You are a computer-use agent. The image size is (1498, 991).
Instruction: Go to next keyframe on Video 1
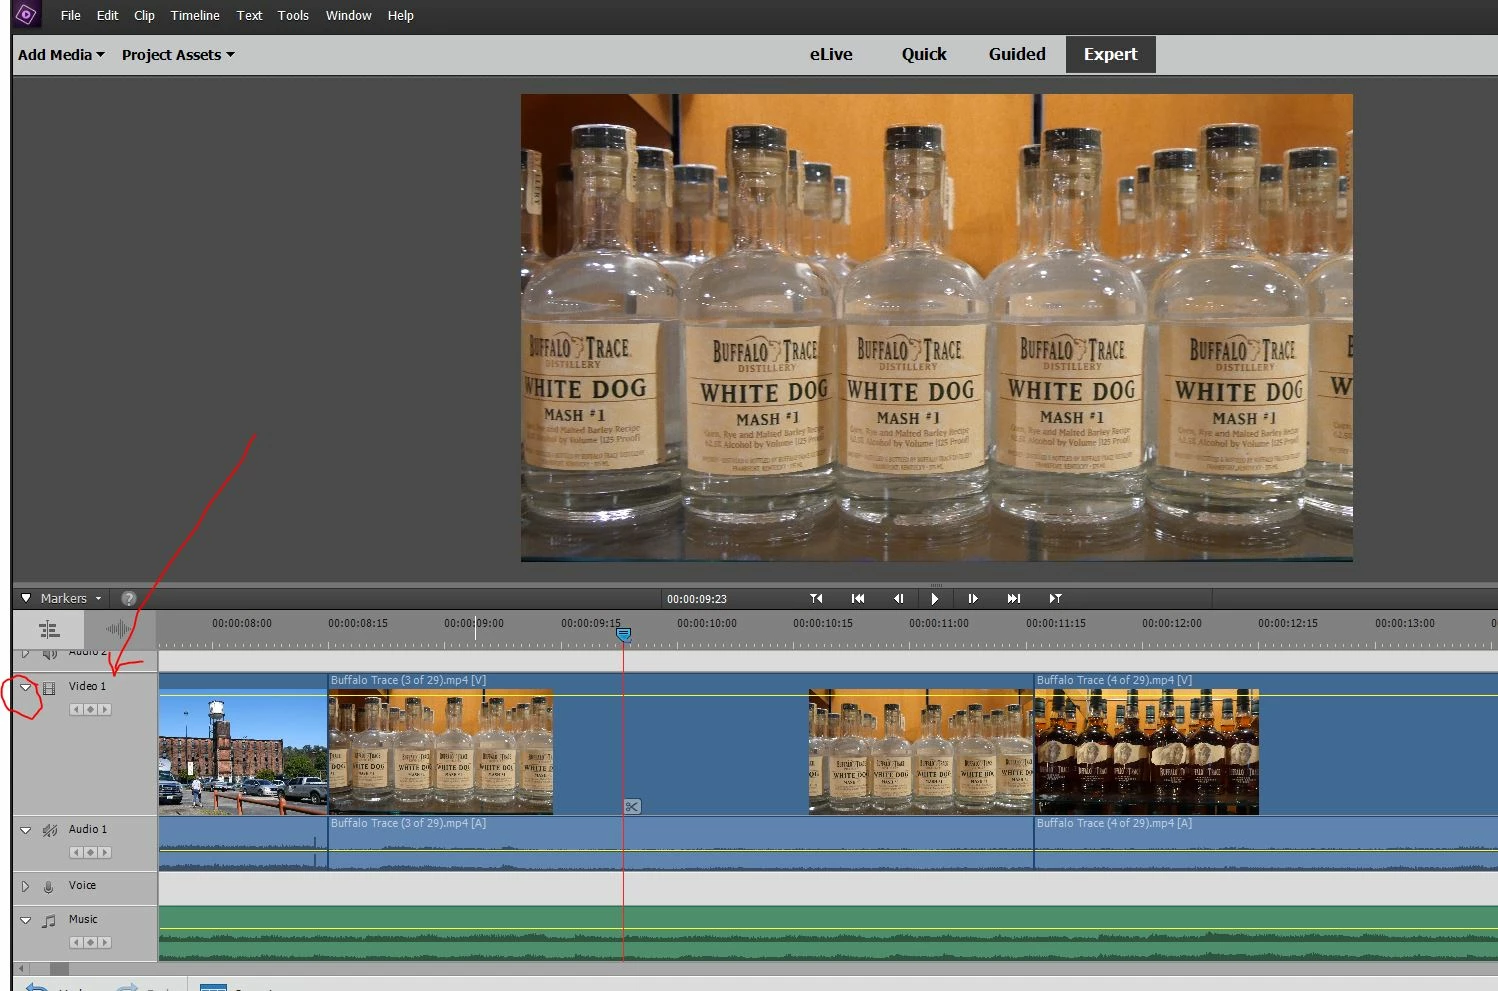point(104,709)
